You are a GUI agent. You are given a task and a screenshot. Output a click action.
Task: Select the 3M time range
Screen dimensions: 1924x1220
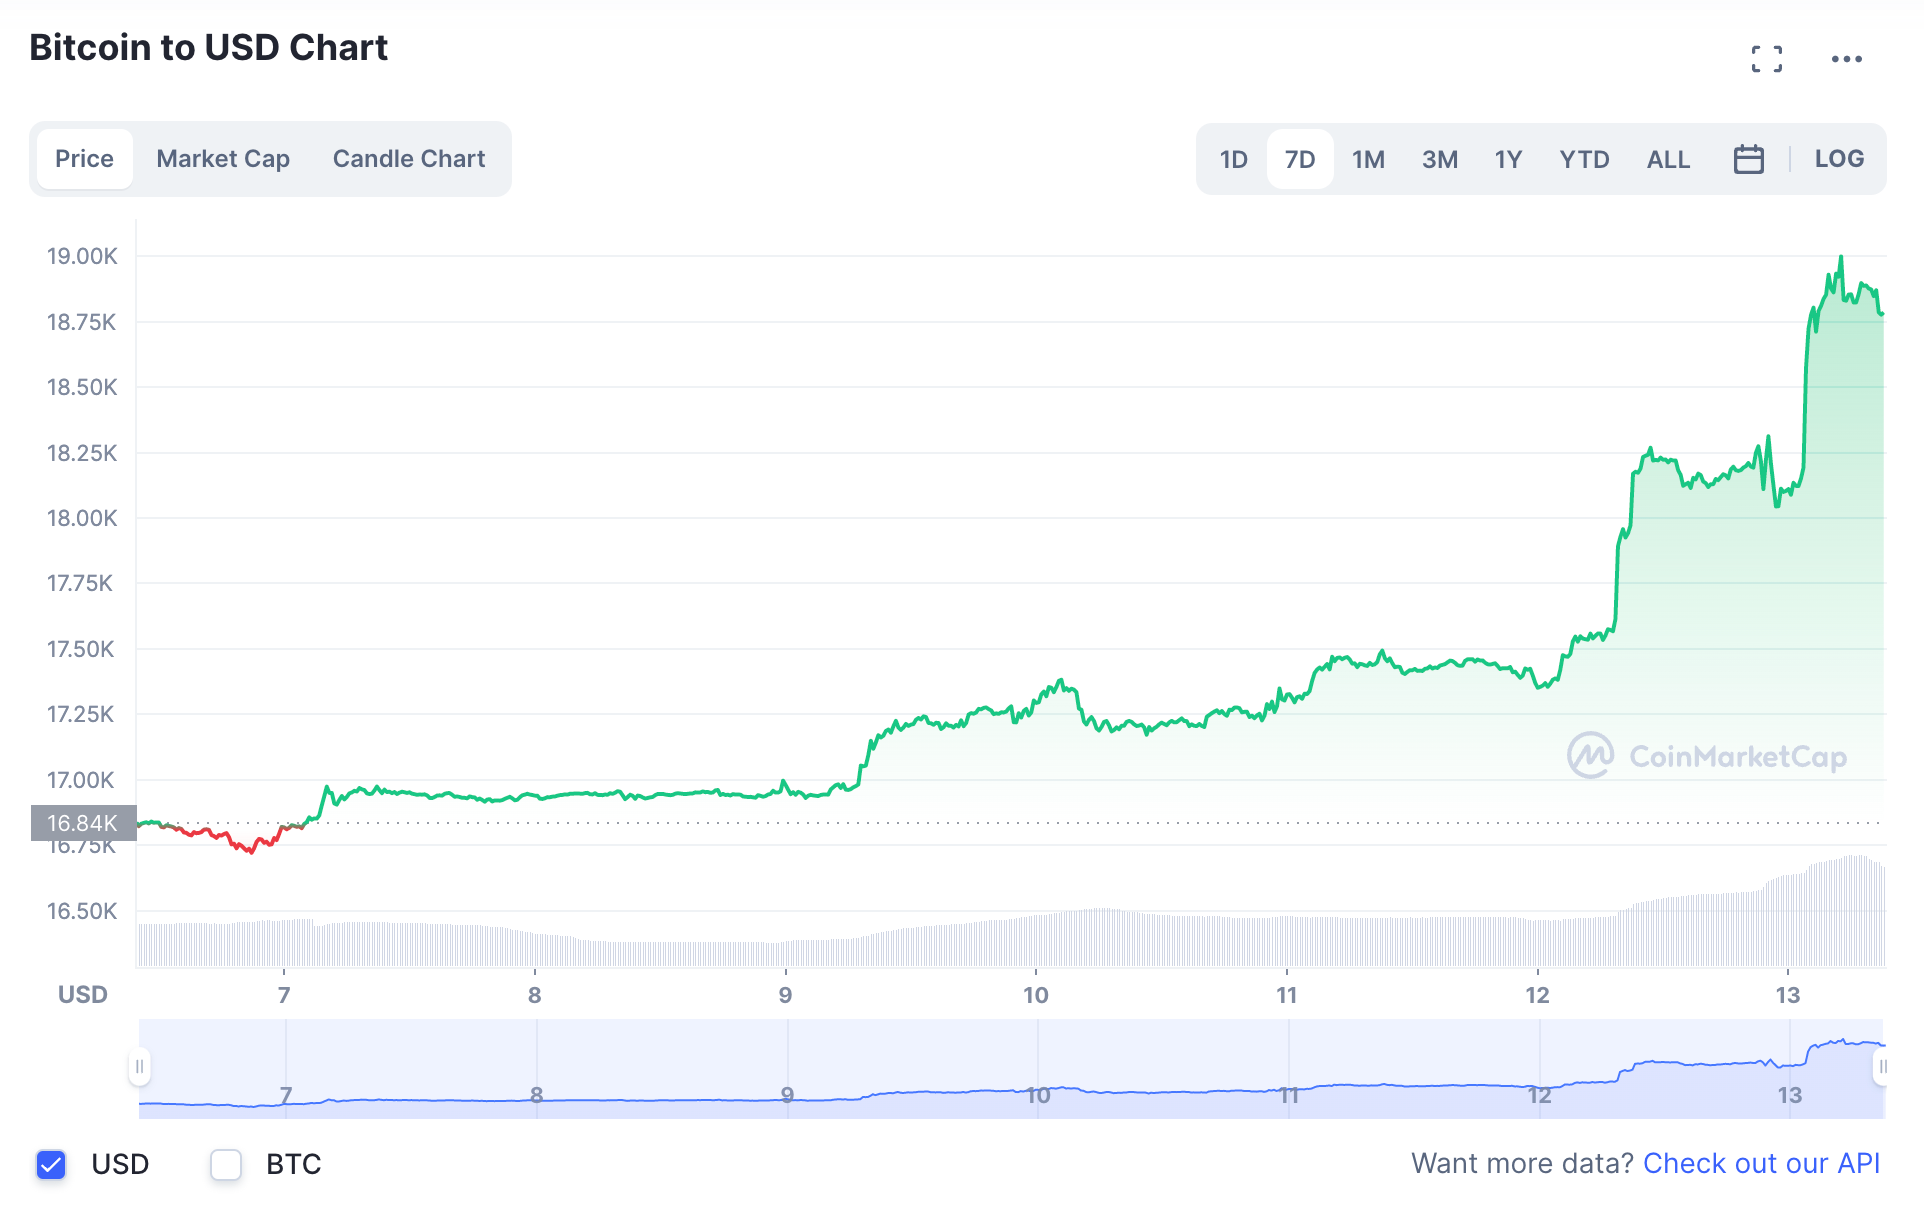click(x=1439, y=160)
